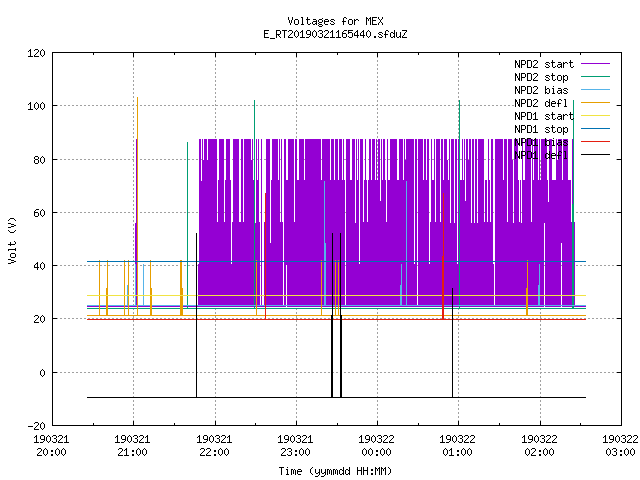Click the y-axis label 'Volt (V)'

13,241
